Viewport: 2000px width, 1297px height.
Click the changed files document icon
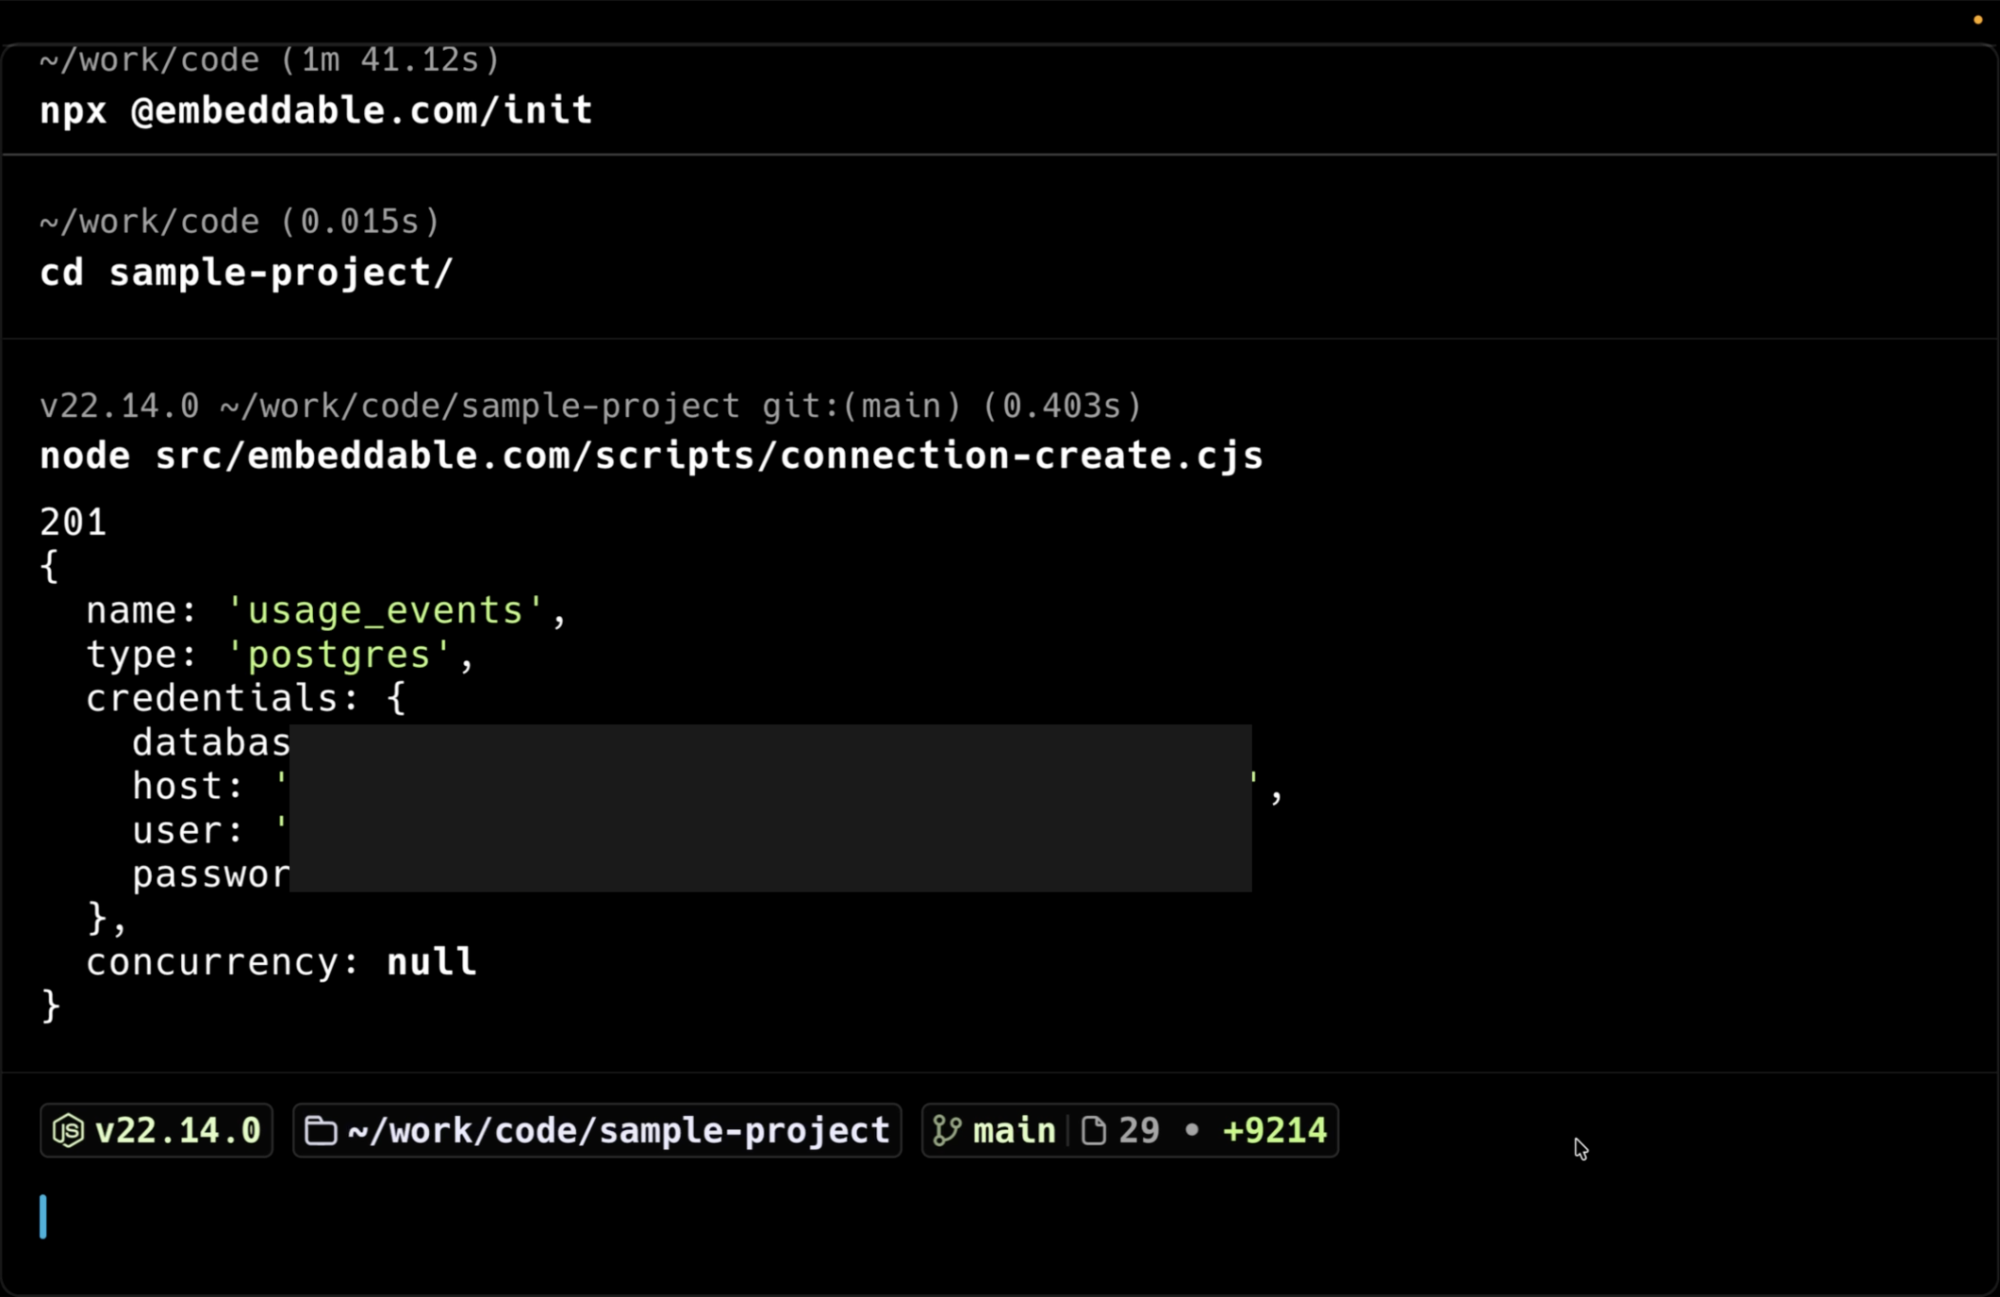click(1094, 1131)
